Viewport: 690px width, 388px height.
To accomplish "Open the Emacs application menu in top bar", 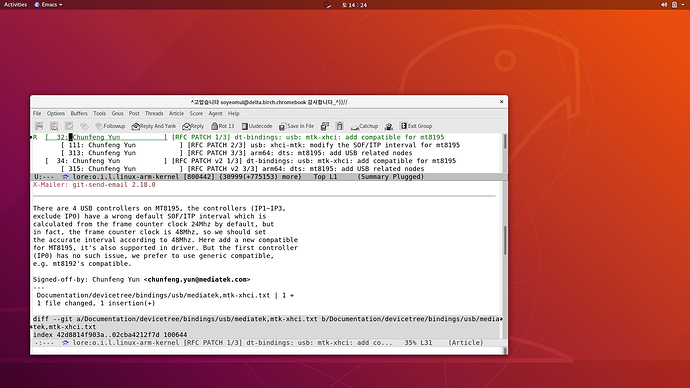I will [x=48, y=5].
